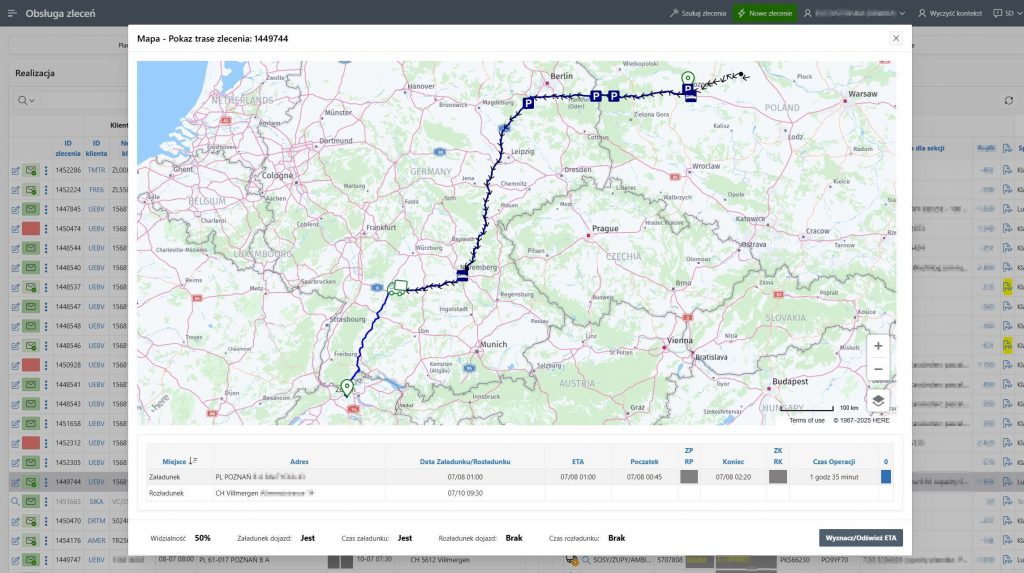Click client code SIKA in background list

coord(96,501)
